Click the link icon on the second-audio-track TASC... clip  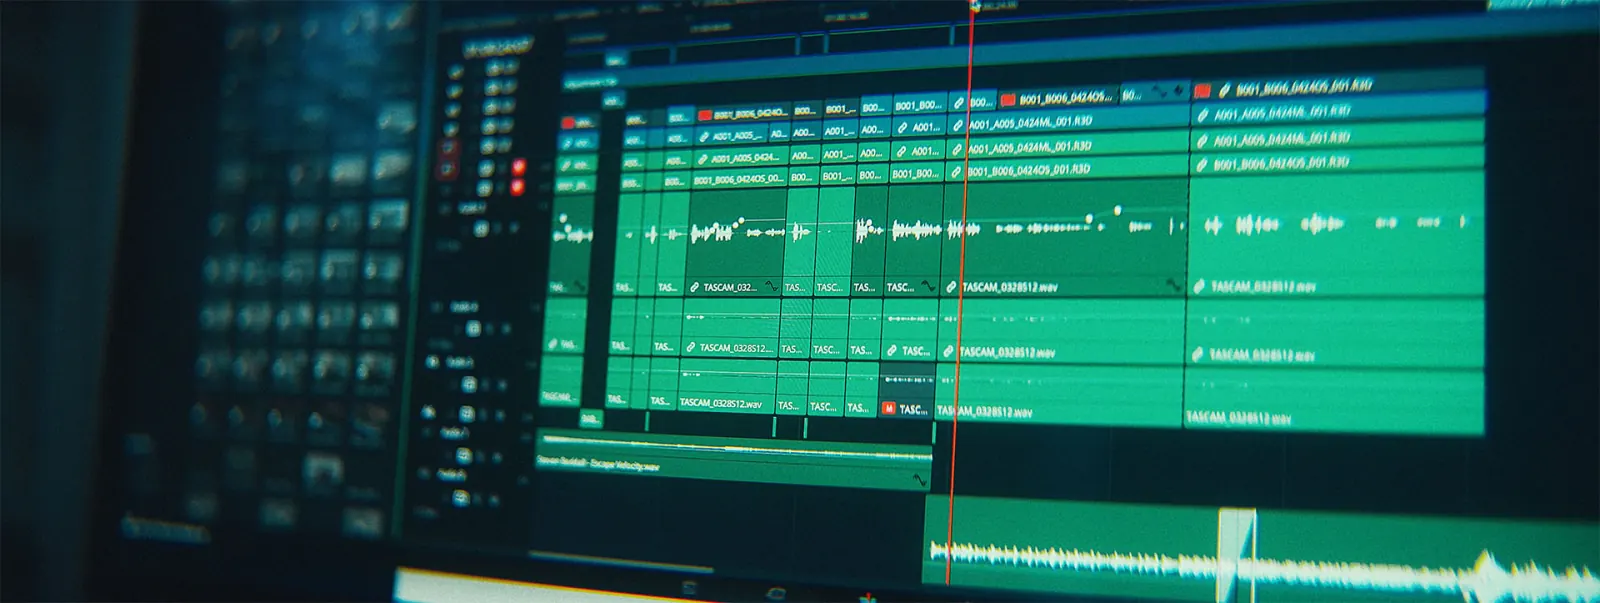click(892, 351)
